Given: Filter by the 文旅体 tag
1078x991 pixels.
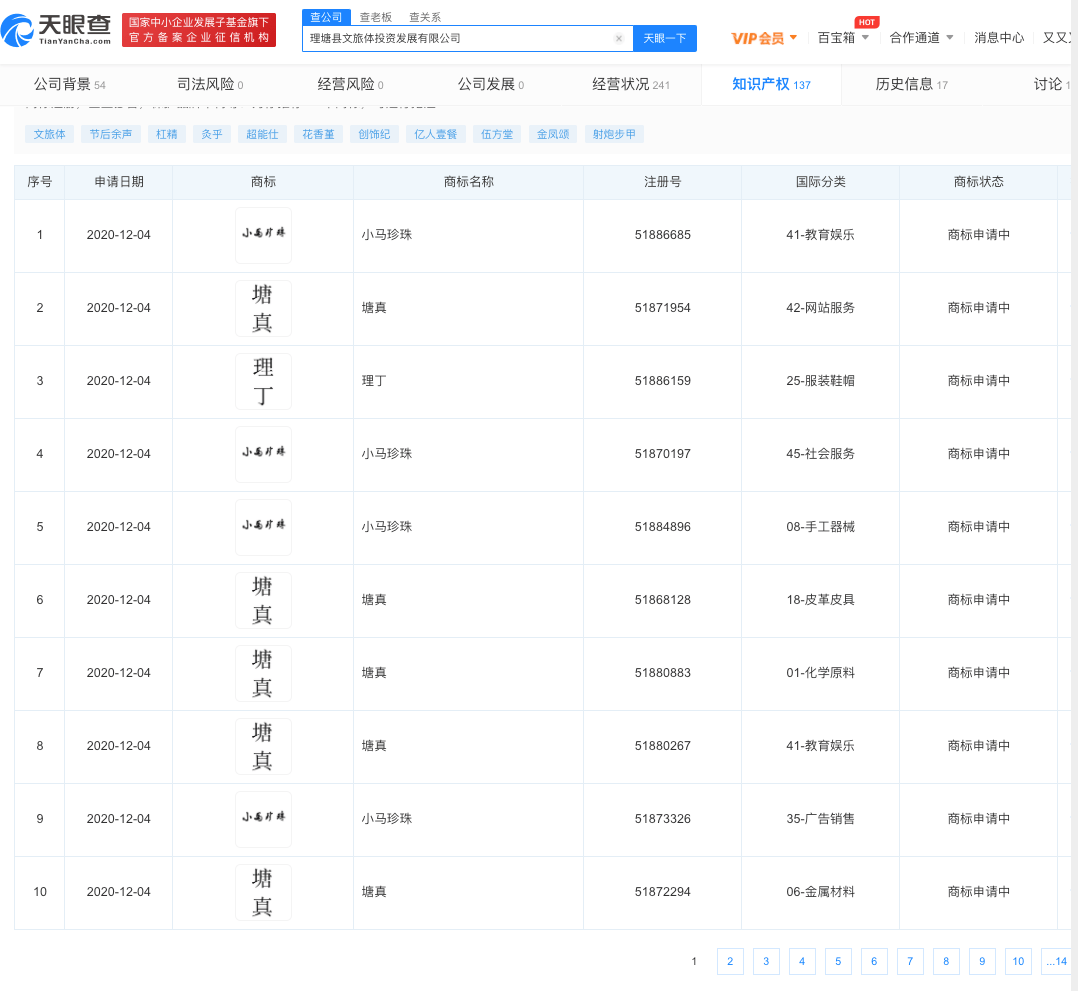Looking at the screenshot, I should click(50, 134).
